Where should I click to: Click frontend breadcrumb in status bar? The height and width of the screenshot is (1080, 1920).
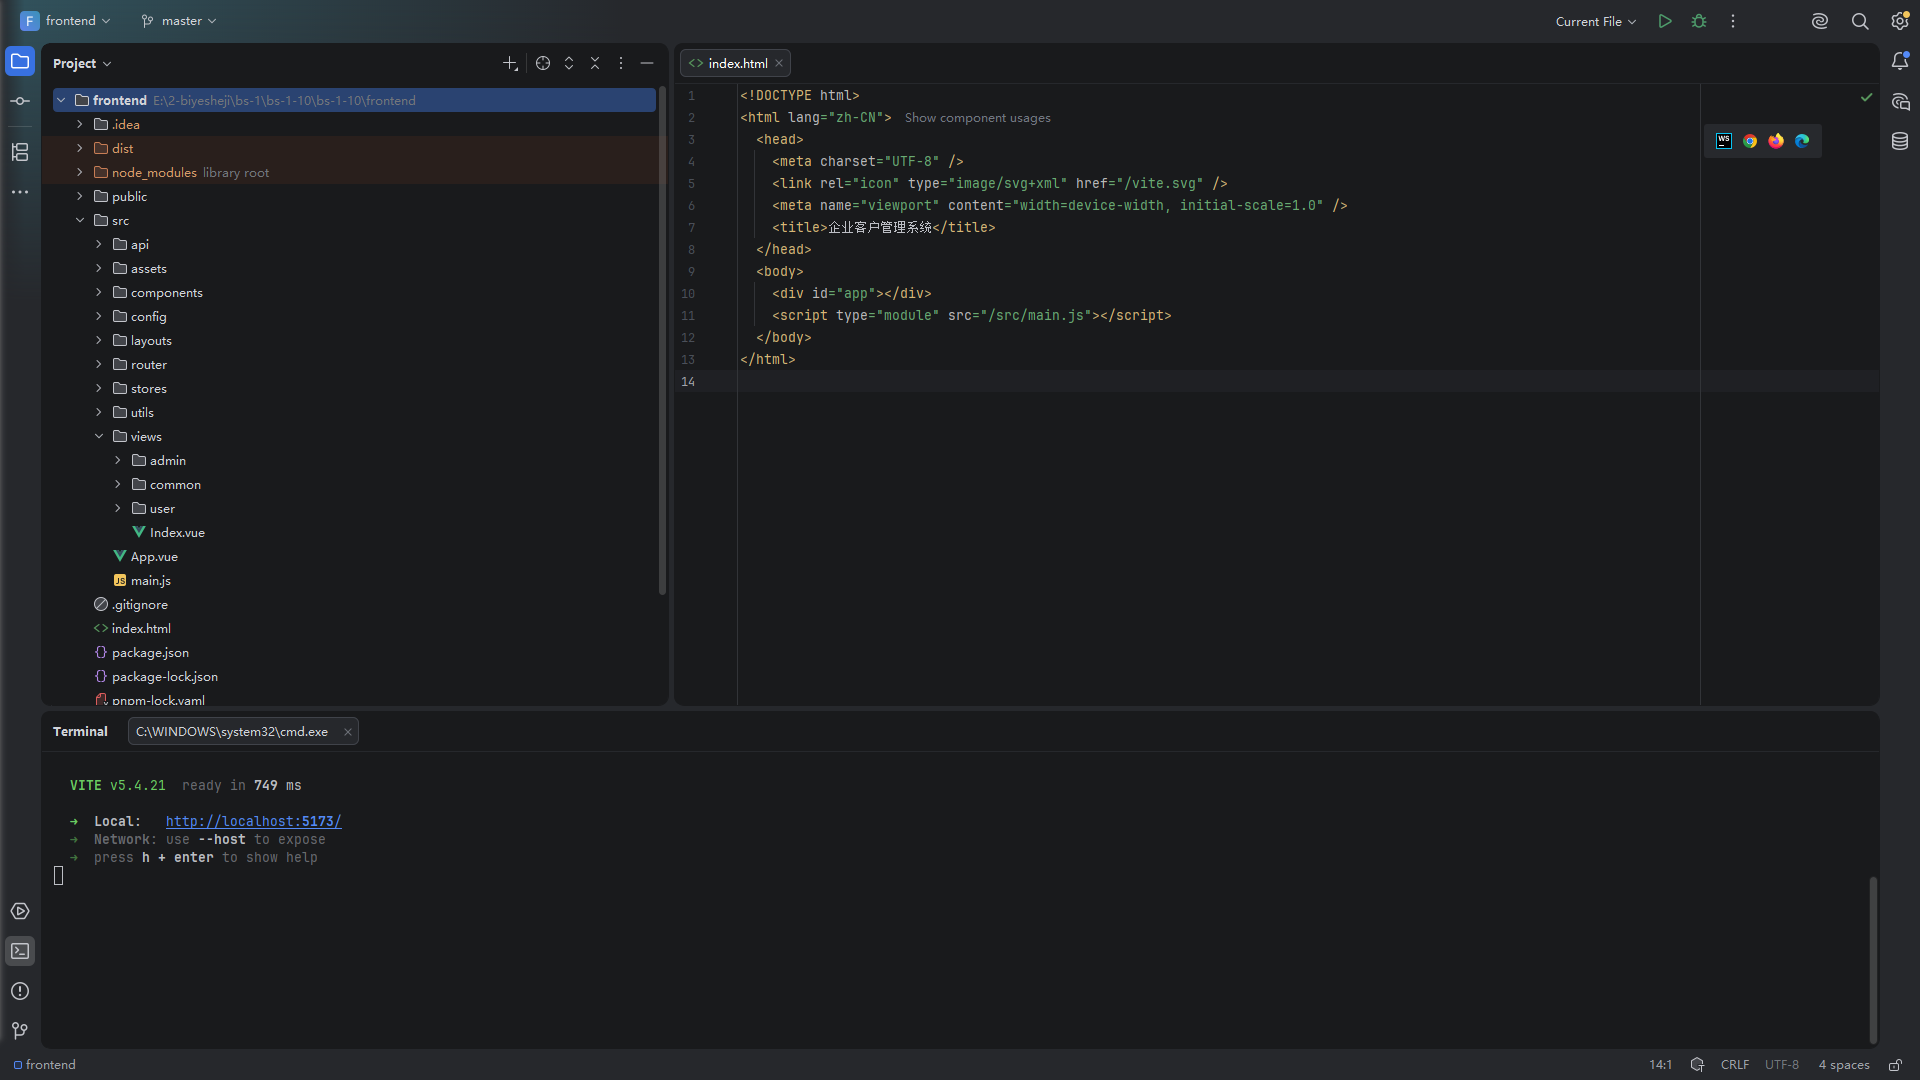pos(45,1065)
